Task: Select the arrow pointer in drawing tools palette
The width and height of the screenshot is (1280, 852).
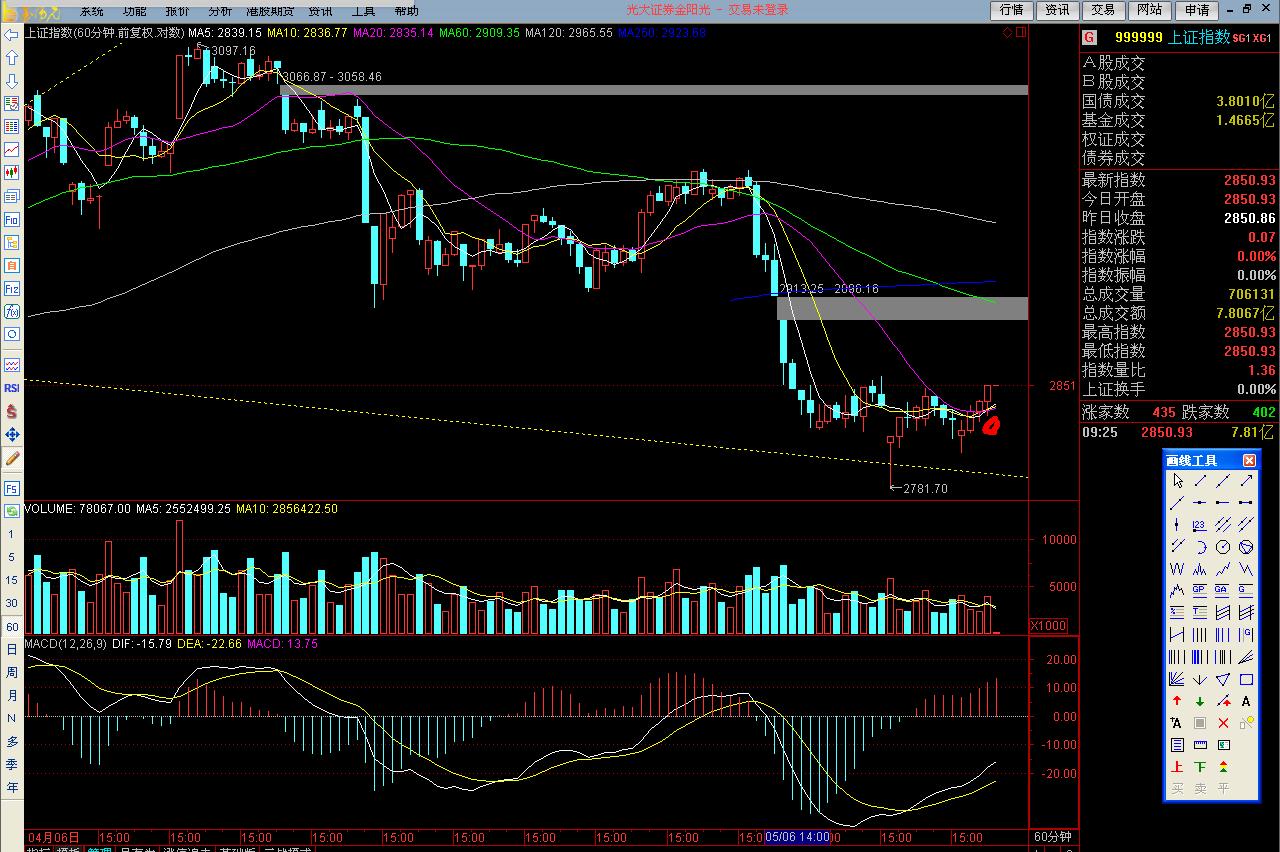Action: 1177,481
